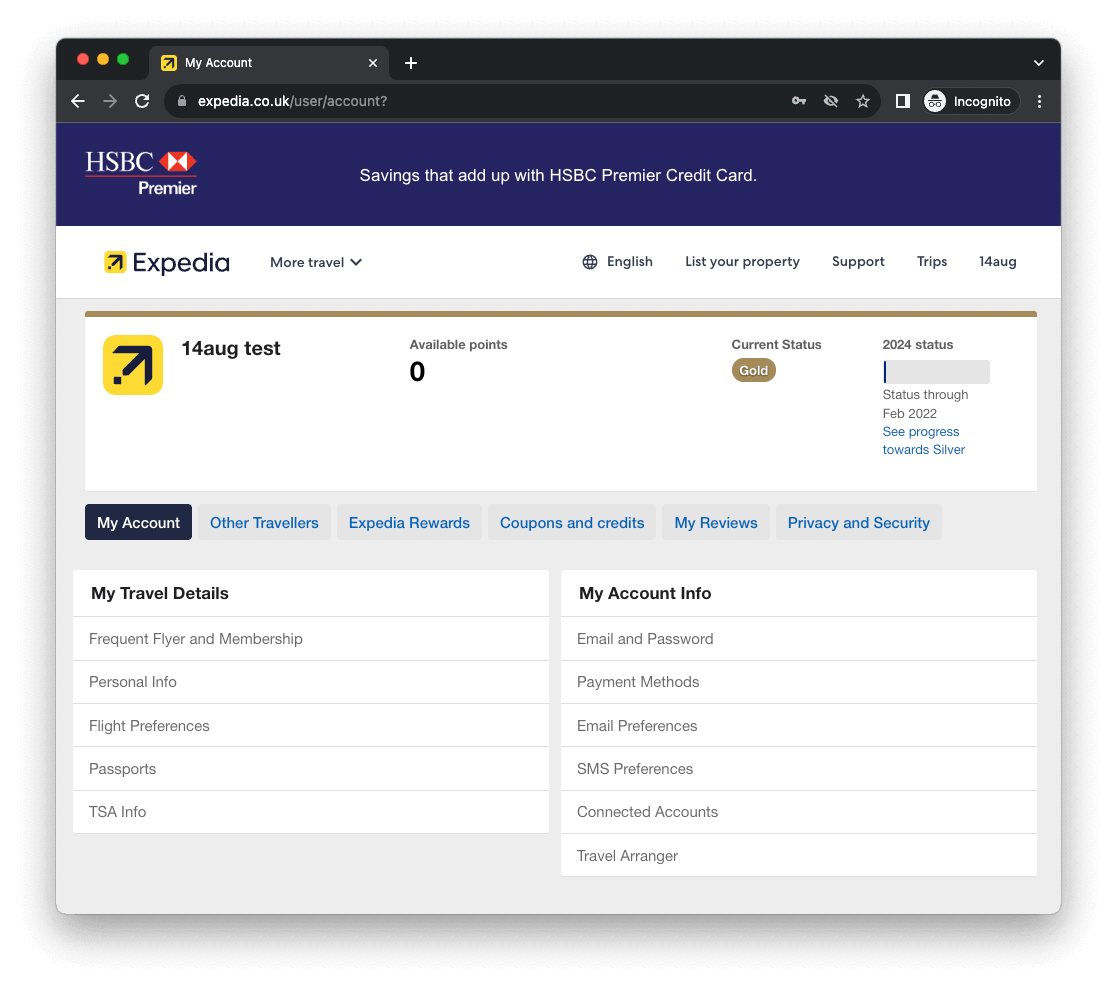Open Connected Accounts row
This screenshot has height=988, width=1117.
(x=799, y=812)
